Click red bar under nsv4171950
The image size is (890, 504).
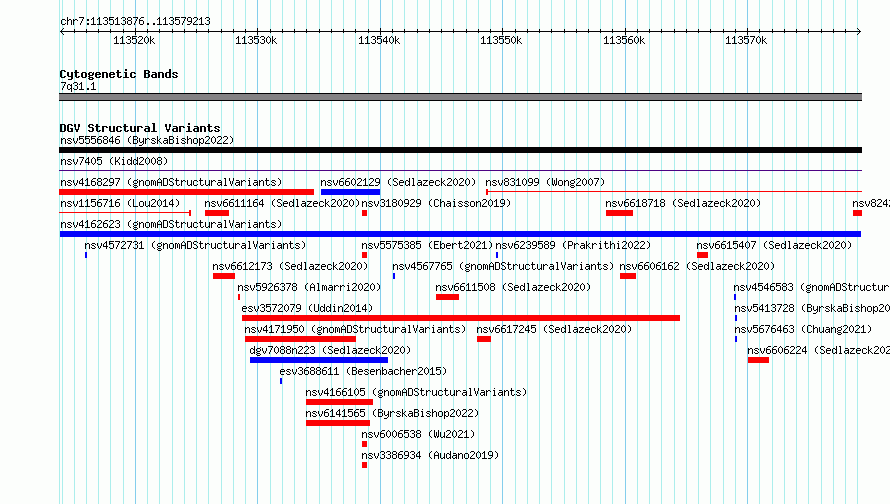[x=300, y=339]
